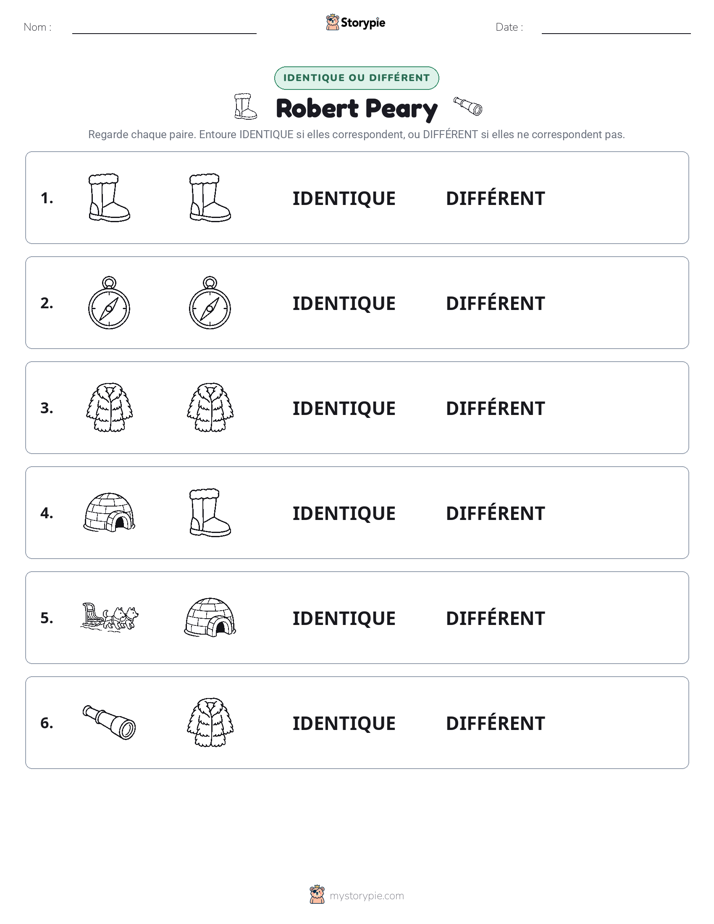
Task: Select the spyglass telescope in row 6
Action: click(109, 722)
